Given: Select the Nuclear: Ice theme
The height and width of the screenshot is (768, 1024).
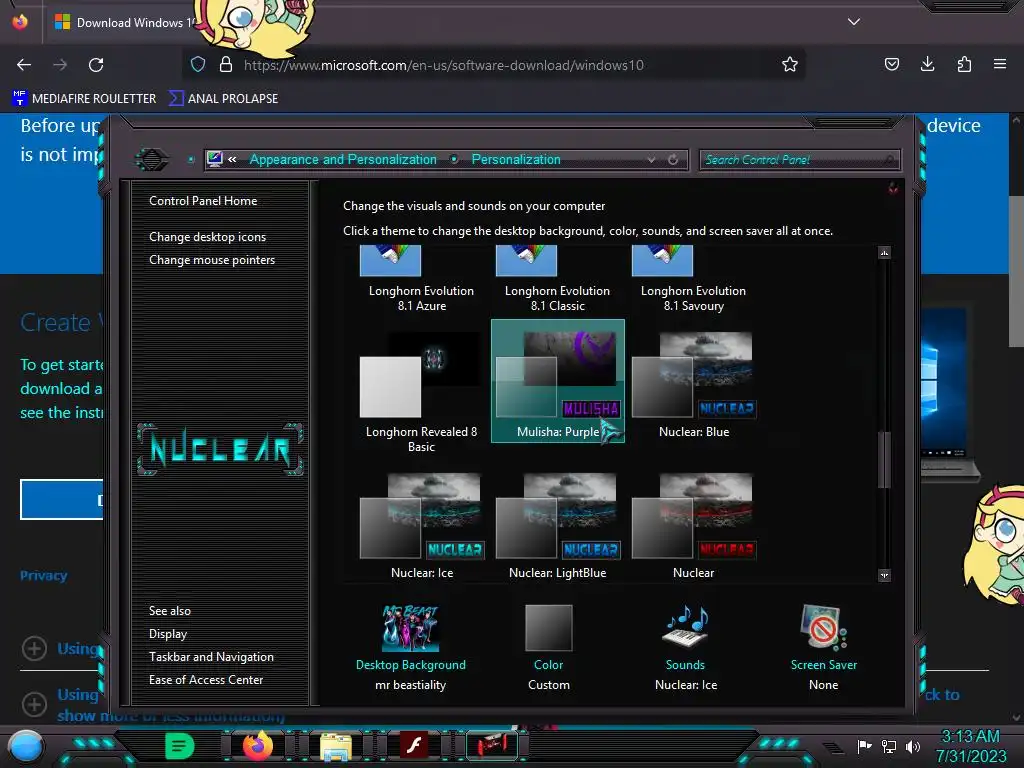Looking at the screenshot, I should click(x=422, y=526).
